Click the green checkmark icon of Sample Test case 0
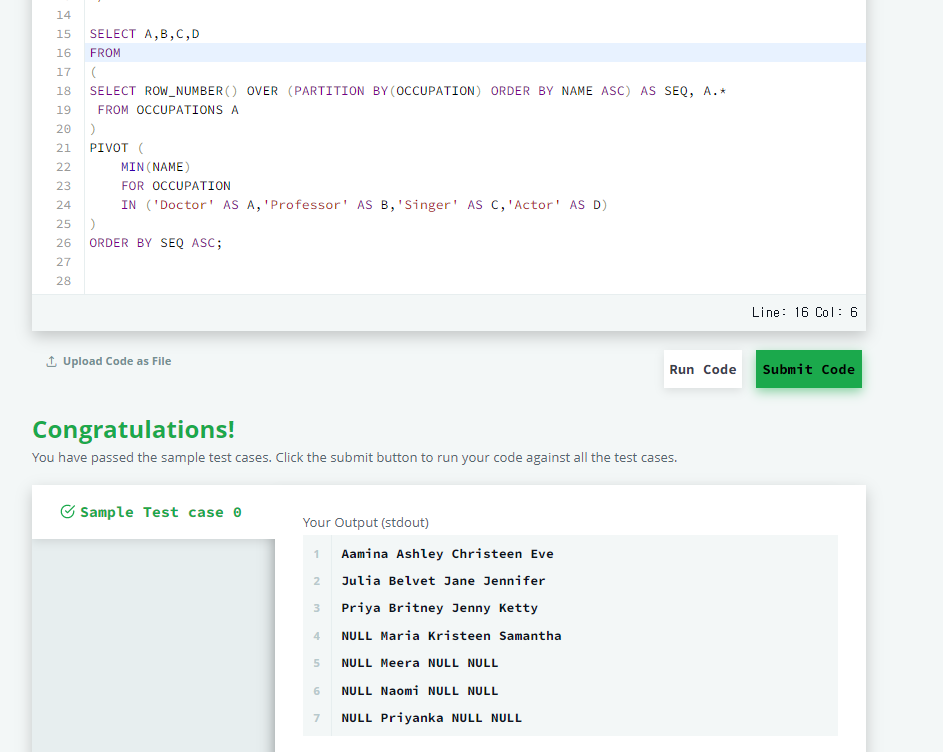 [67, 512]
